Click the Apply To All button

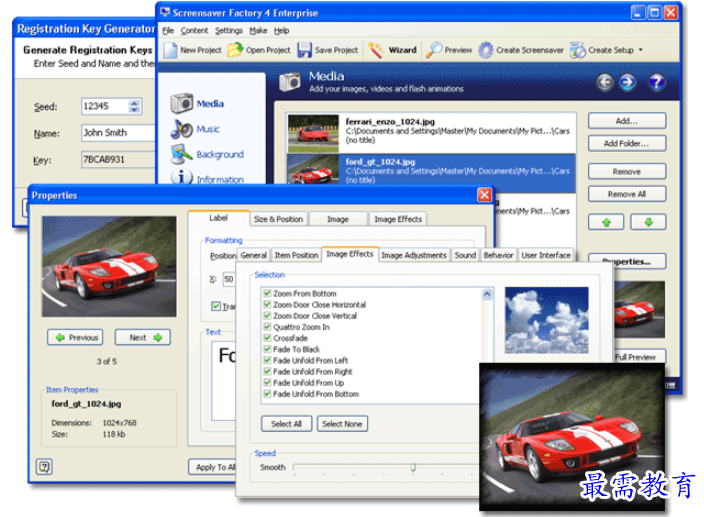(212, 467)
